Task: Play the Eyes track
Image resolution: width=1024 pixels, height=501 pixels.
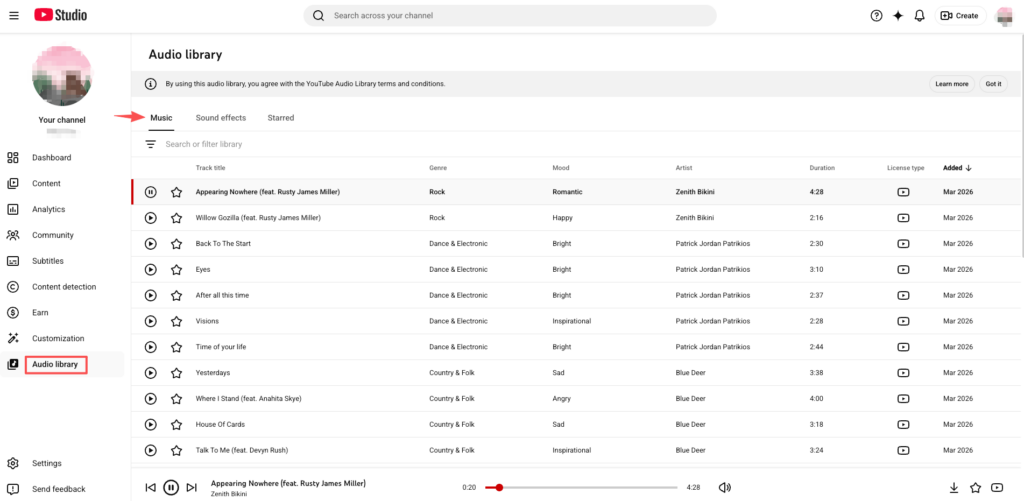Action: [x=150, y=269]
